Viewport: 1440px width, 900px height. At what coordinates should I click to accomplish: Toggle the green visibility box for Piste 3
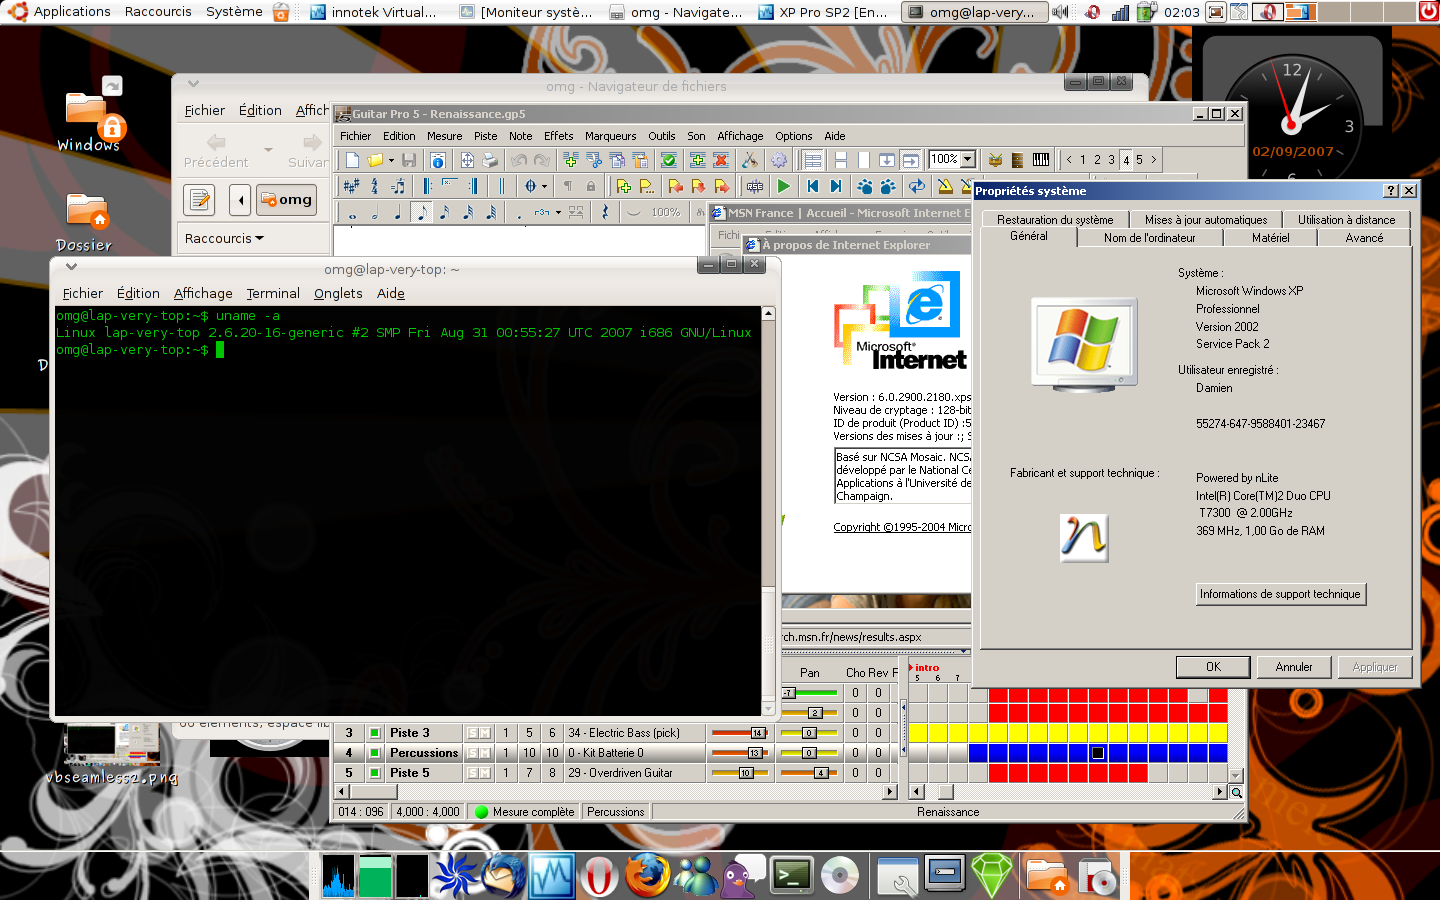pyautogui.click(x=375, y=733)
